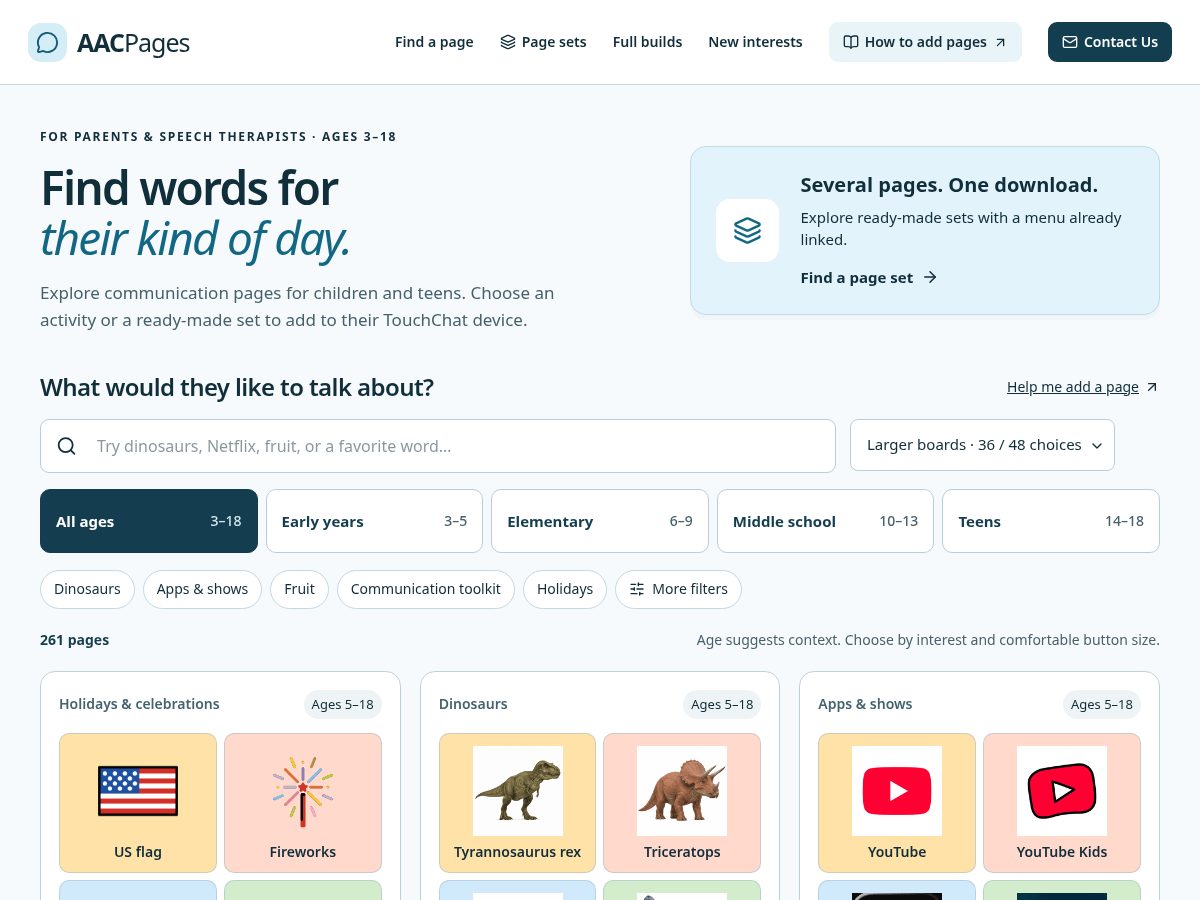1200x900 pixels.
Task: Click the layers icon beside Page sets
Action: [508, 42]
